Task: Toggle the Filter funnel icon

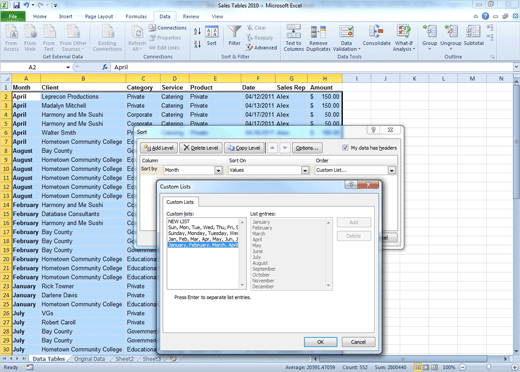Action: click(234, 36)
